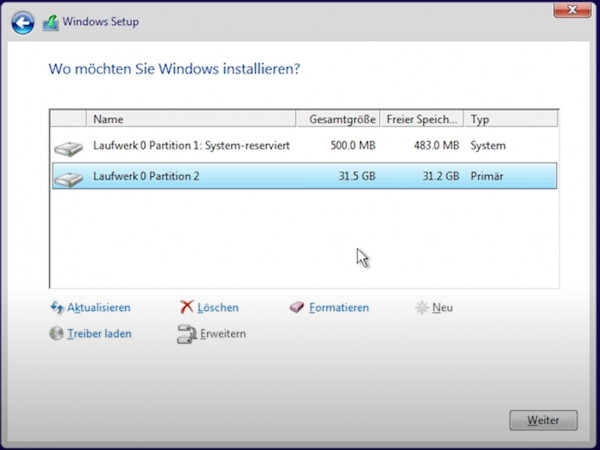Click the Windows Setup title text

101,22
